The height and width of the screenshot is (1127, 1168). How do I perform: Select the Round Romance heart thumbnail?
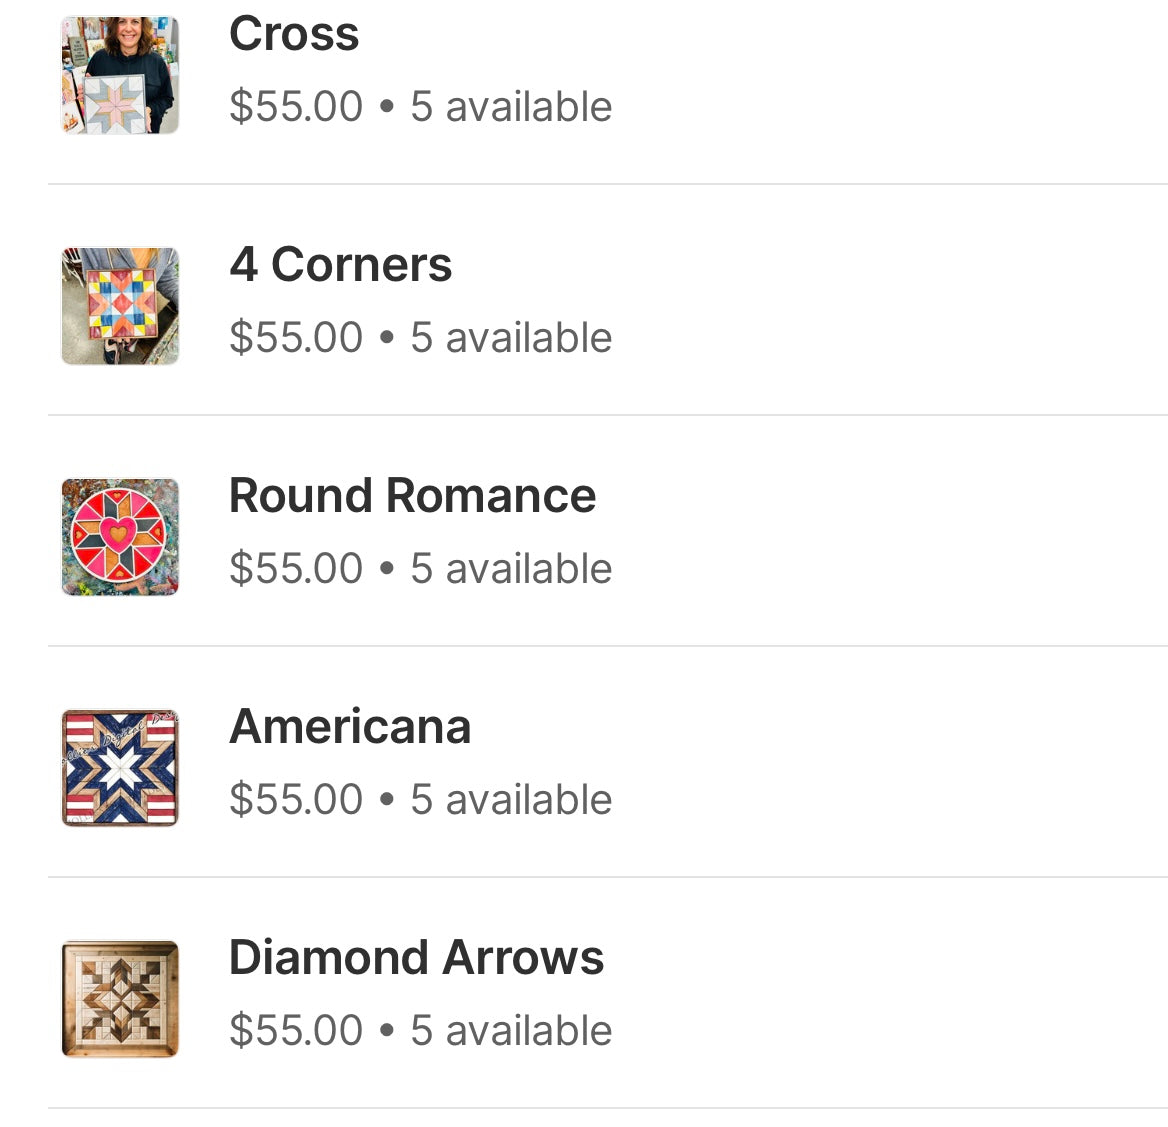pyautogui.click(x=120, y=537)
